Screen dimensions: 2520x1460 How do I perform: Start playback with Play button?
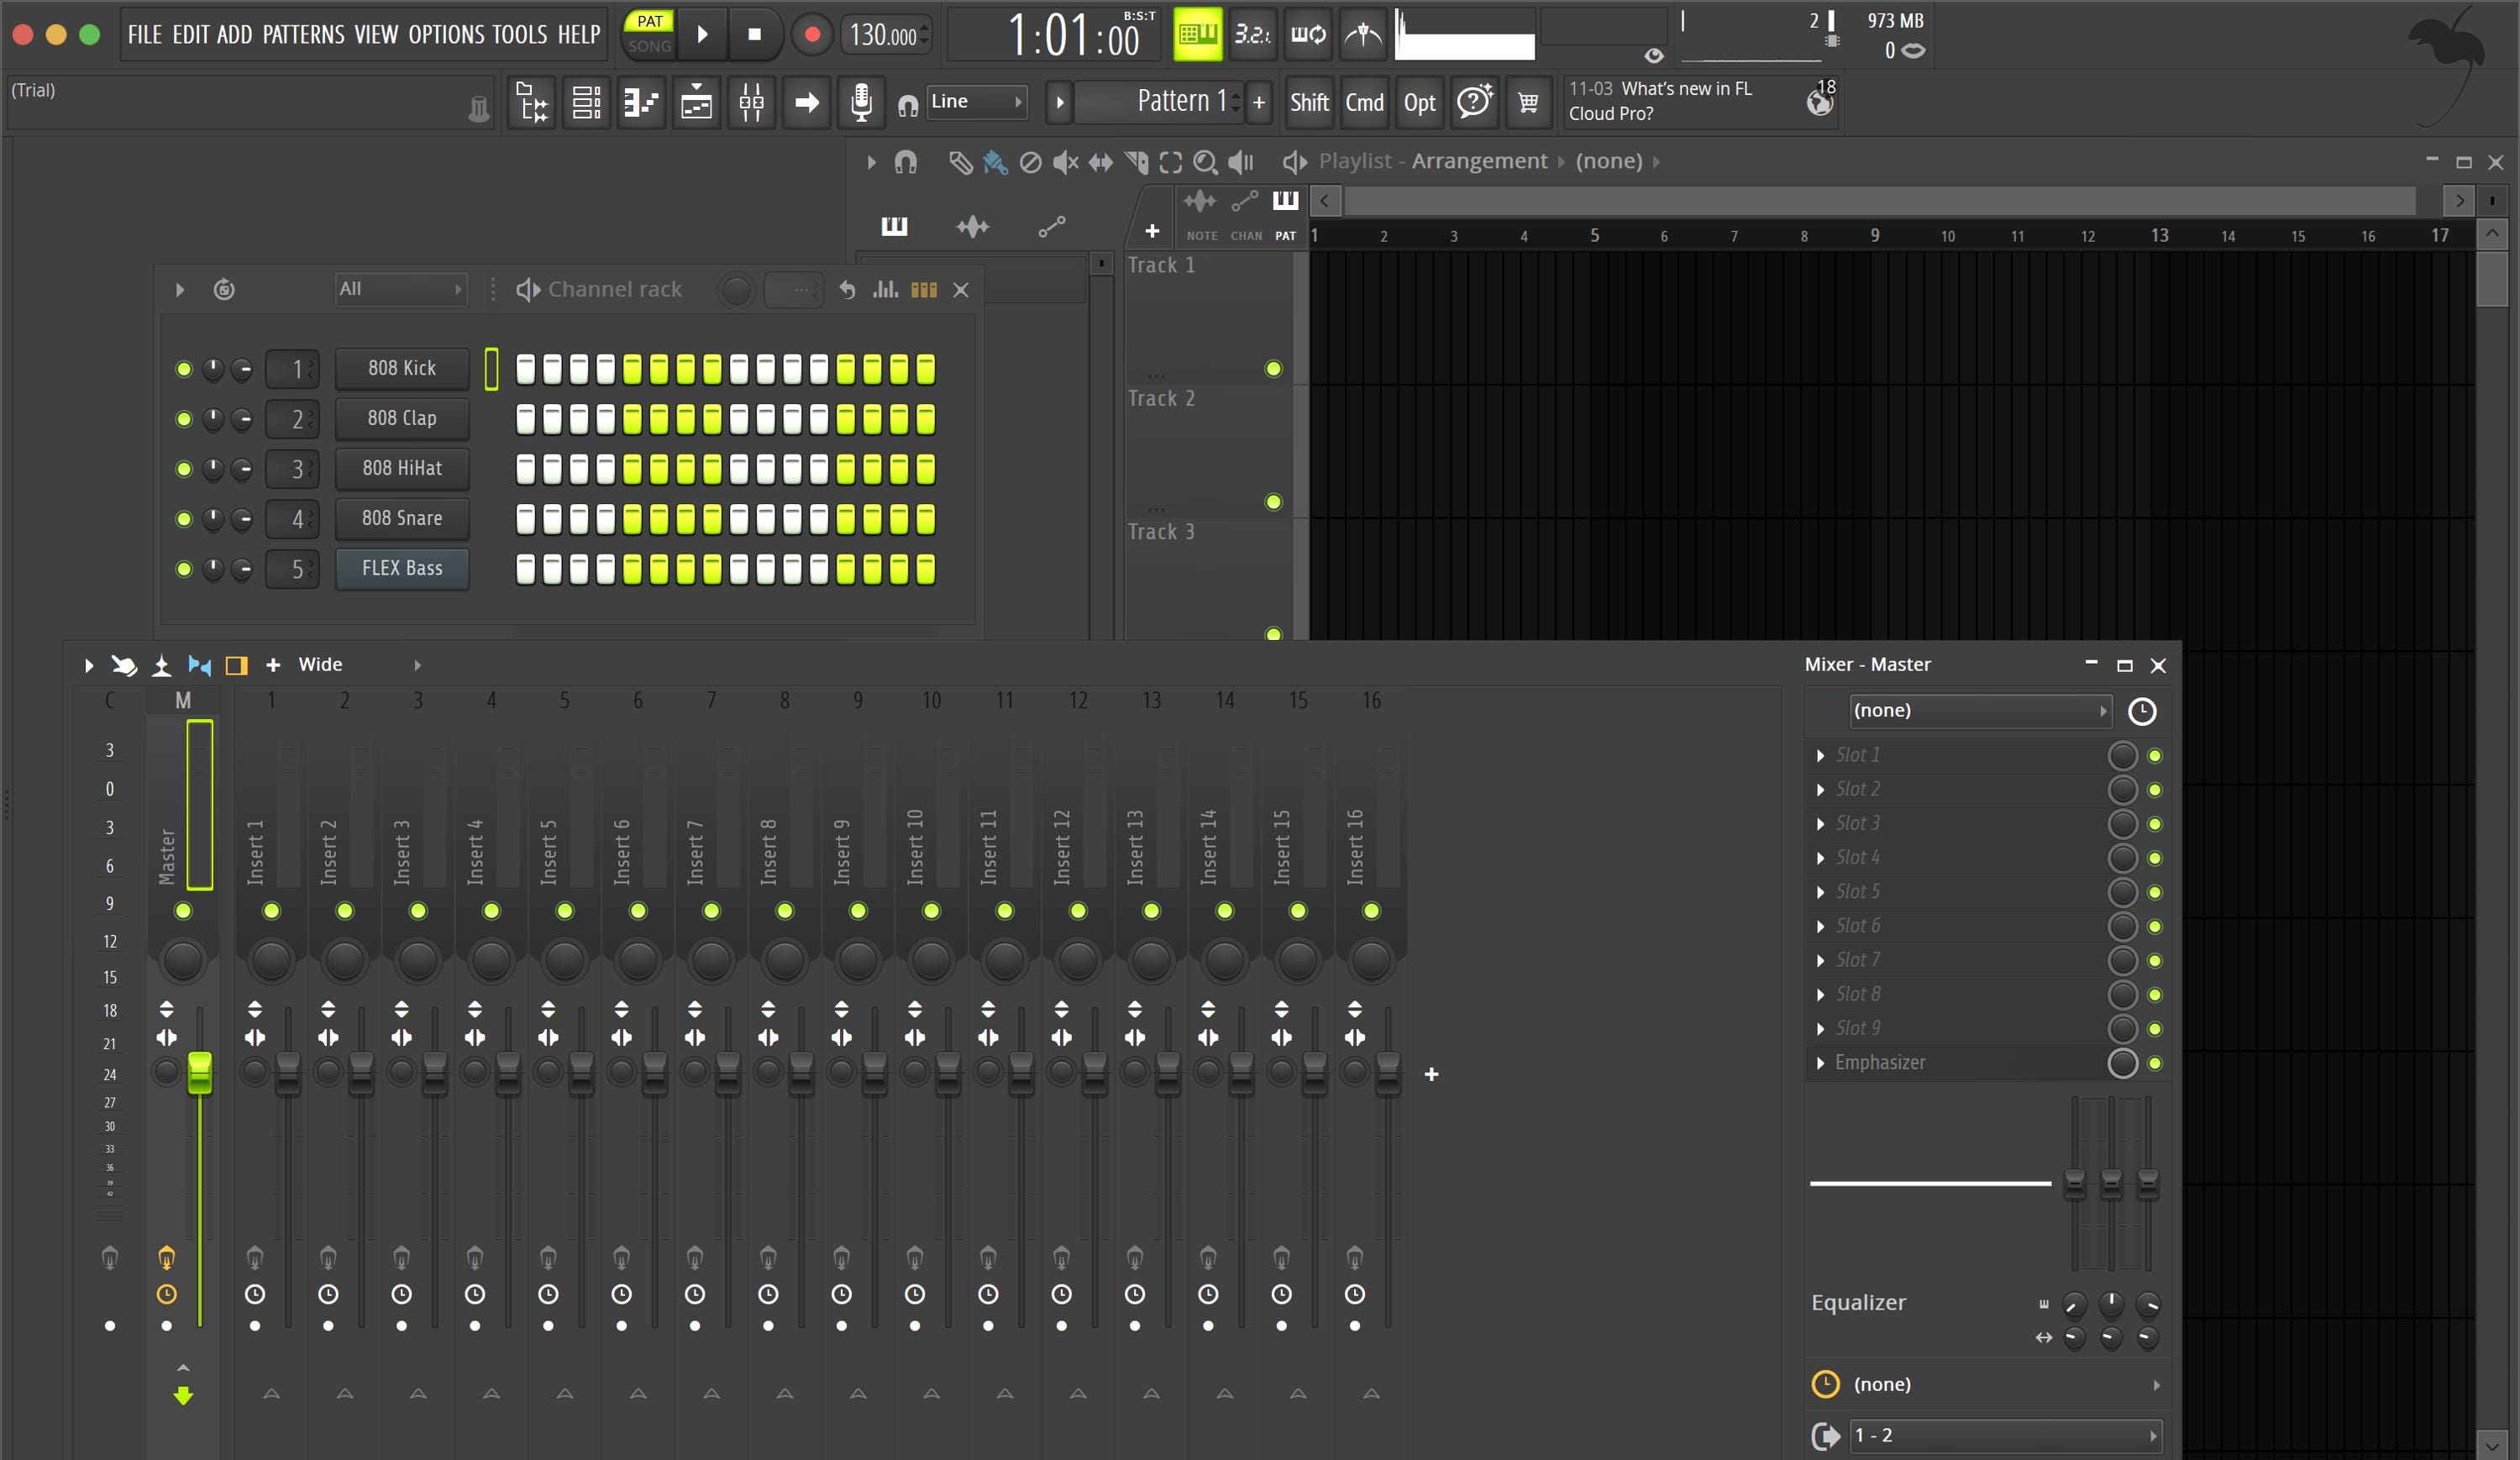(703, 35)
